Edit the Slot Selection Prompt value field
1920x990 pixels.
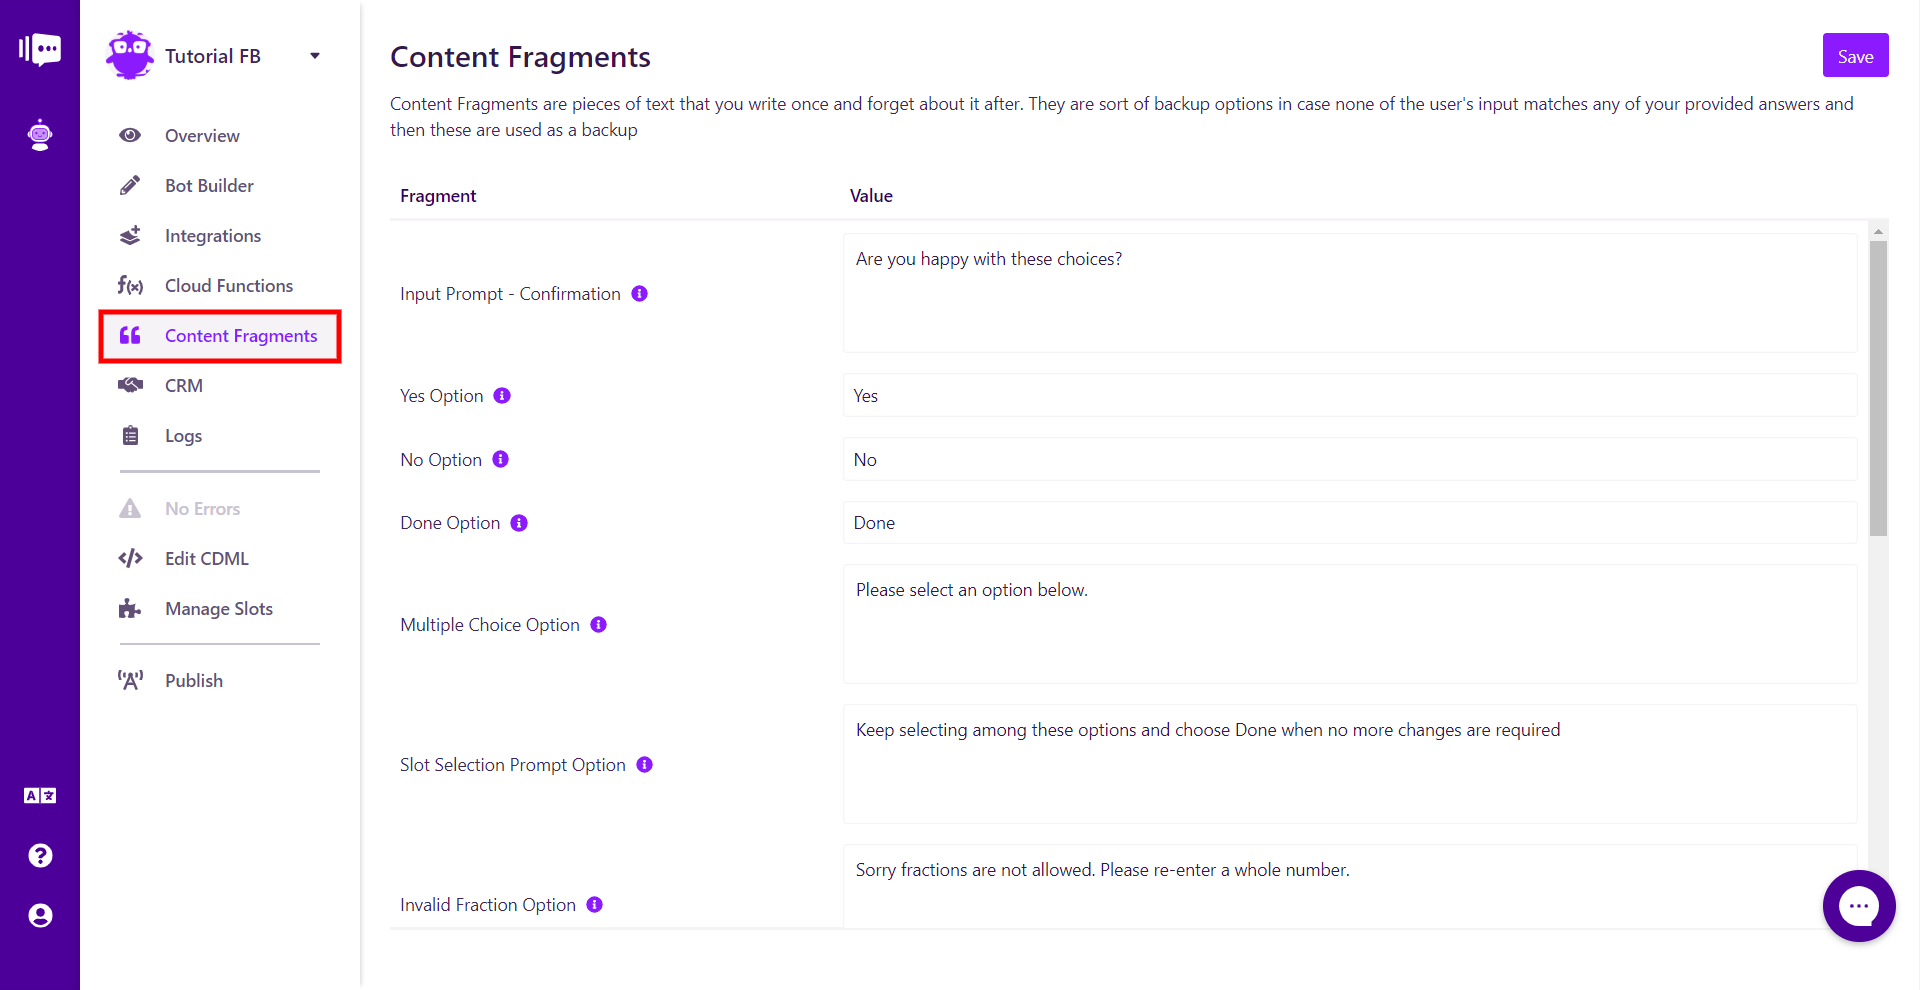click(1350, 764)
